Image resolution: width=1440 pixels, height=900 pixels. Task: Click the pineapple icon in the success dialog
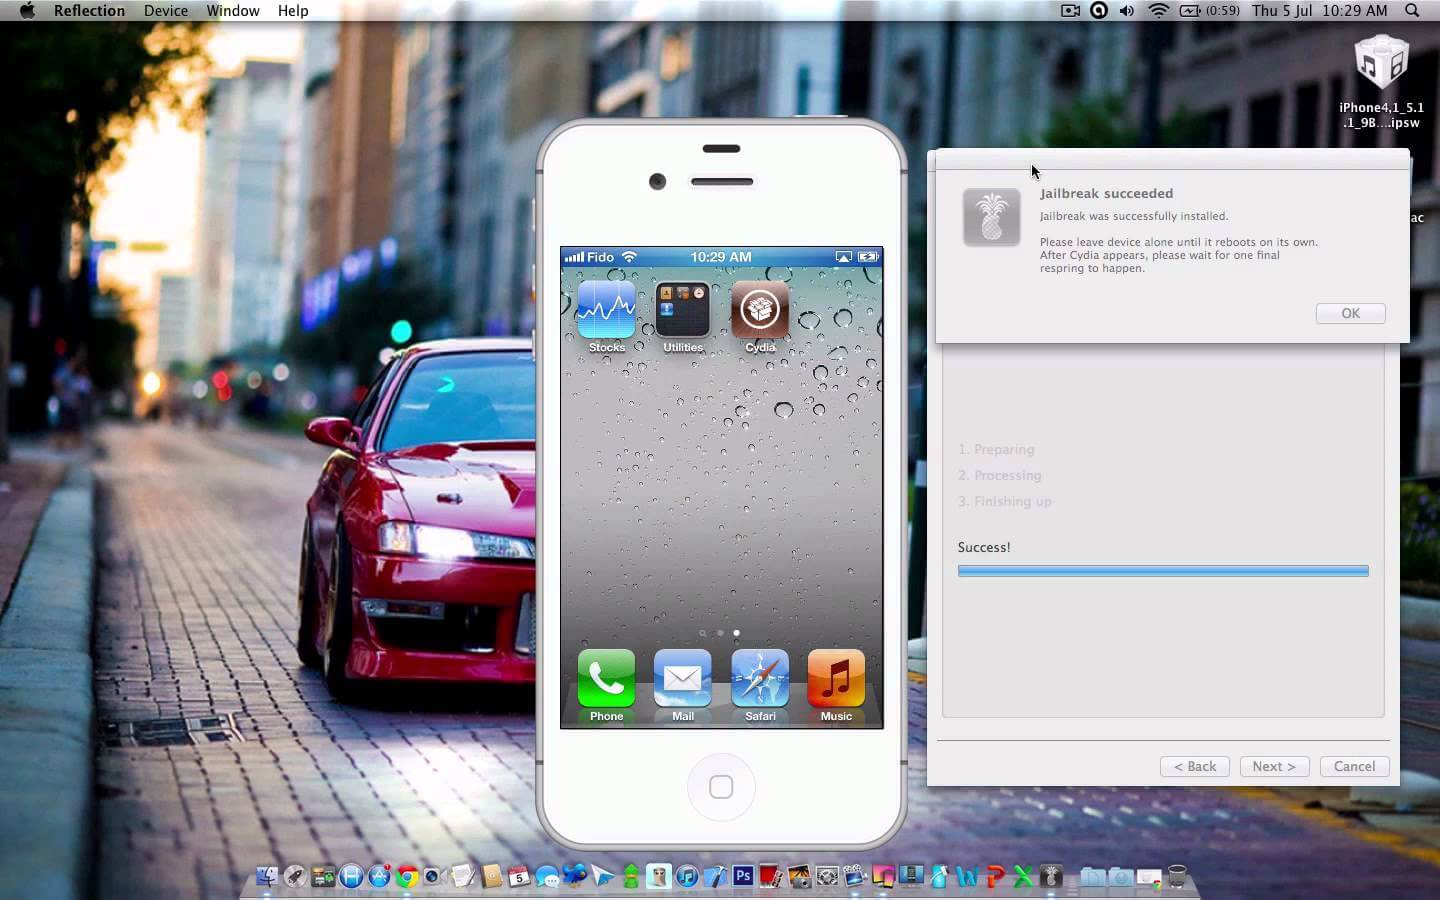pyautogui.click(x=991, y=217)
